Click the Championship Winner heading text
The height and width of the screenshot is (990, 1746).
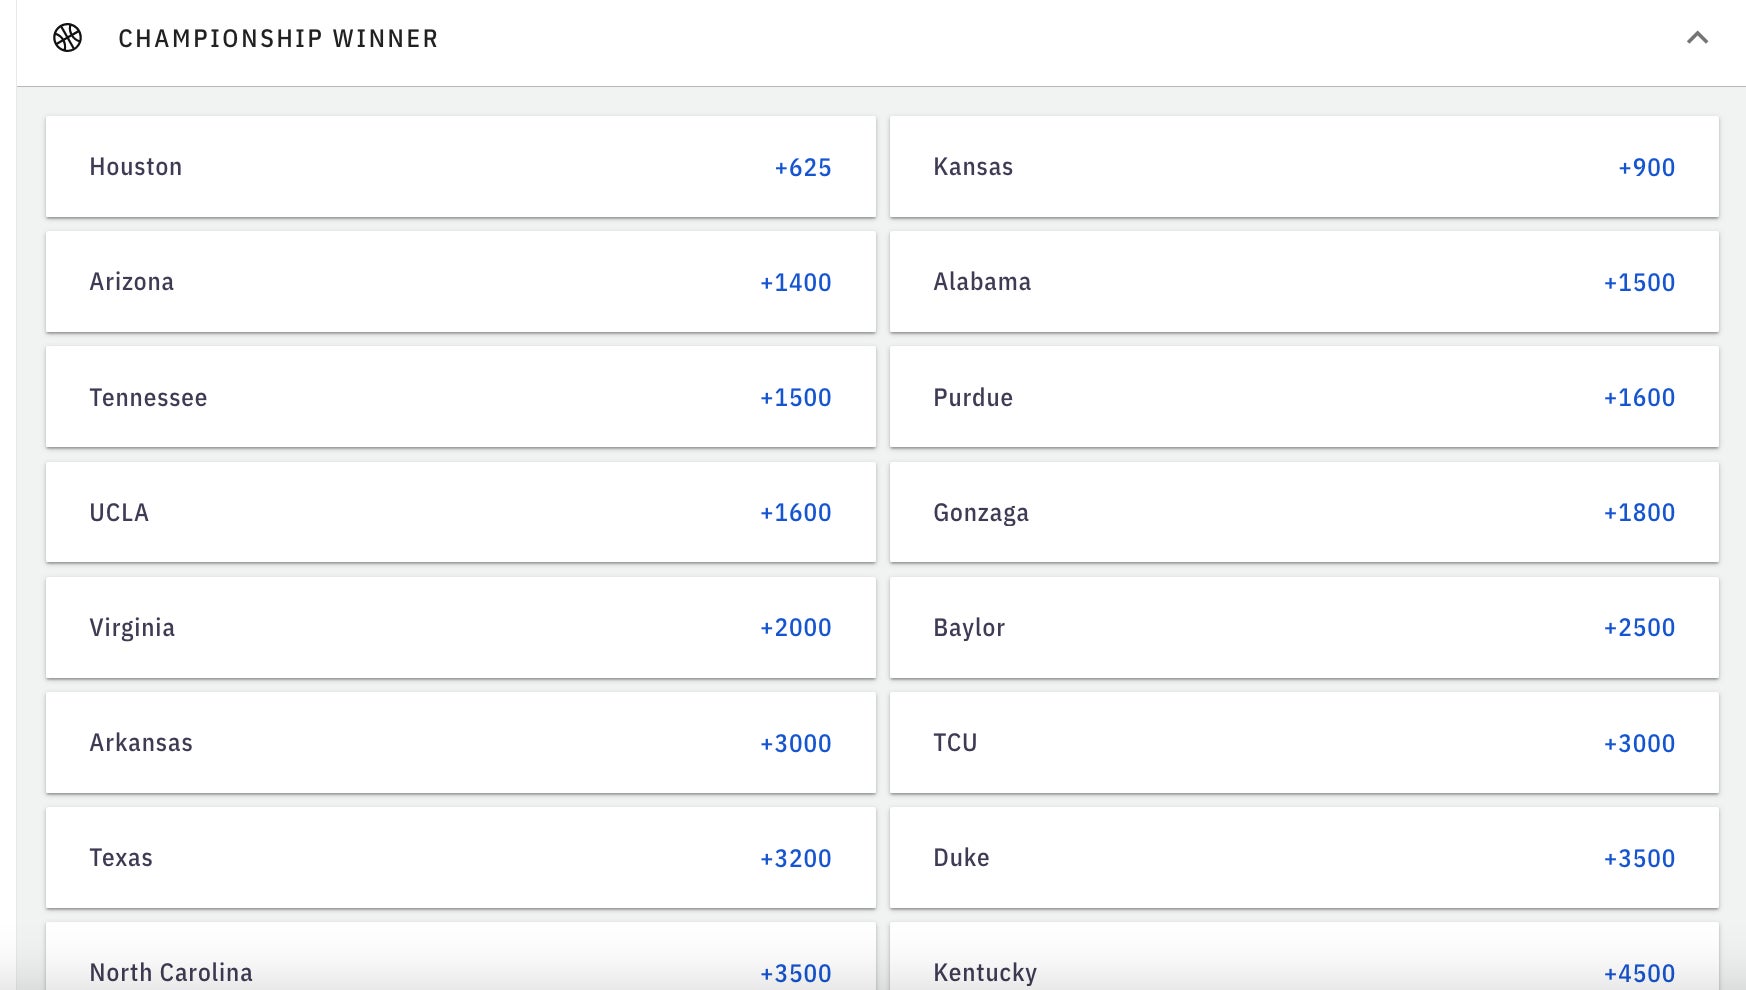[278, 38]
